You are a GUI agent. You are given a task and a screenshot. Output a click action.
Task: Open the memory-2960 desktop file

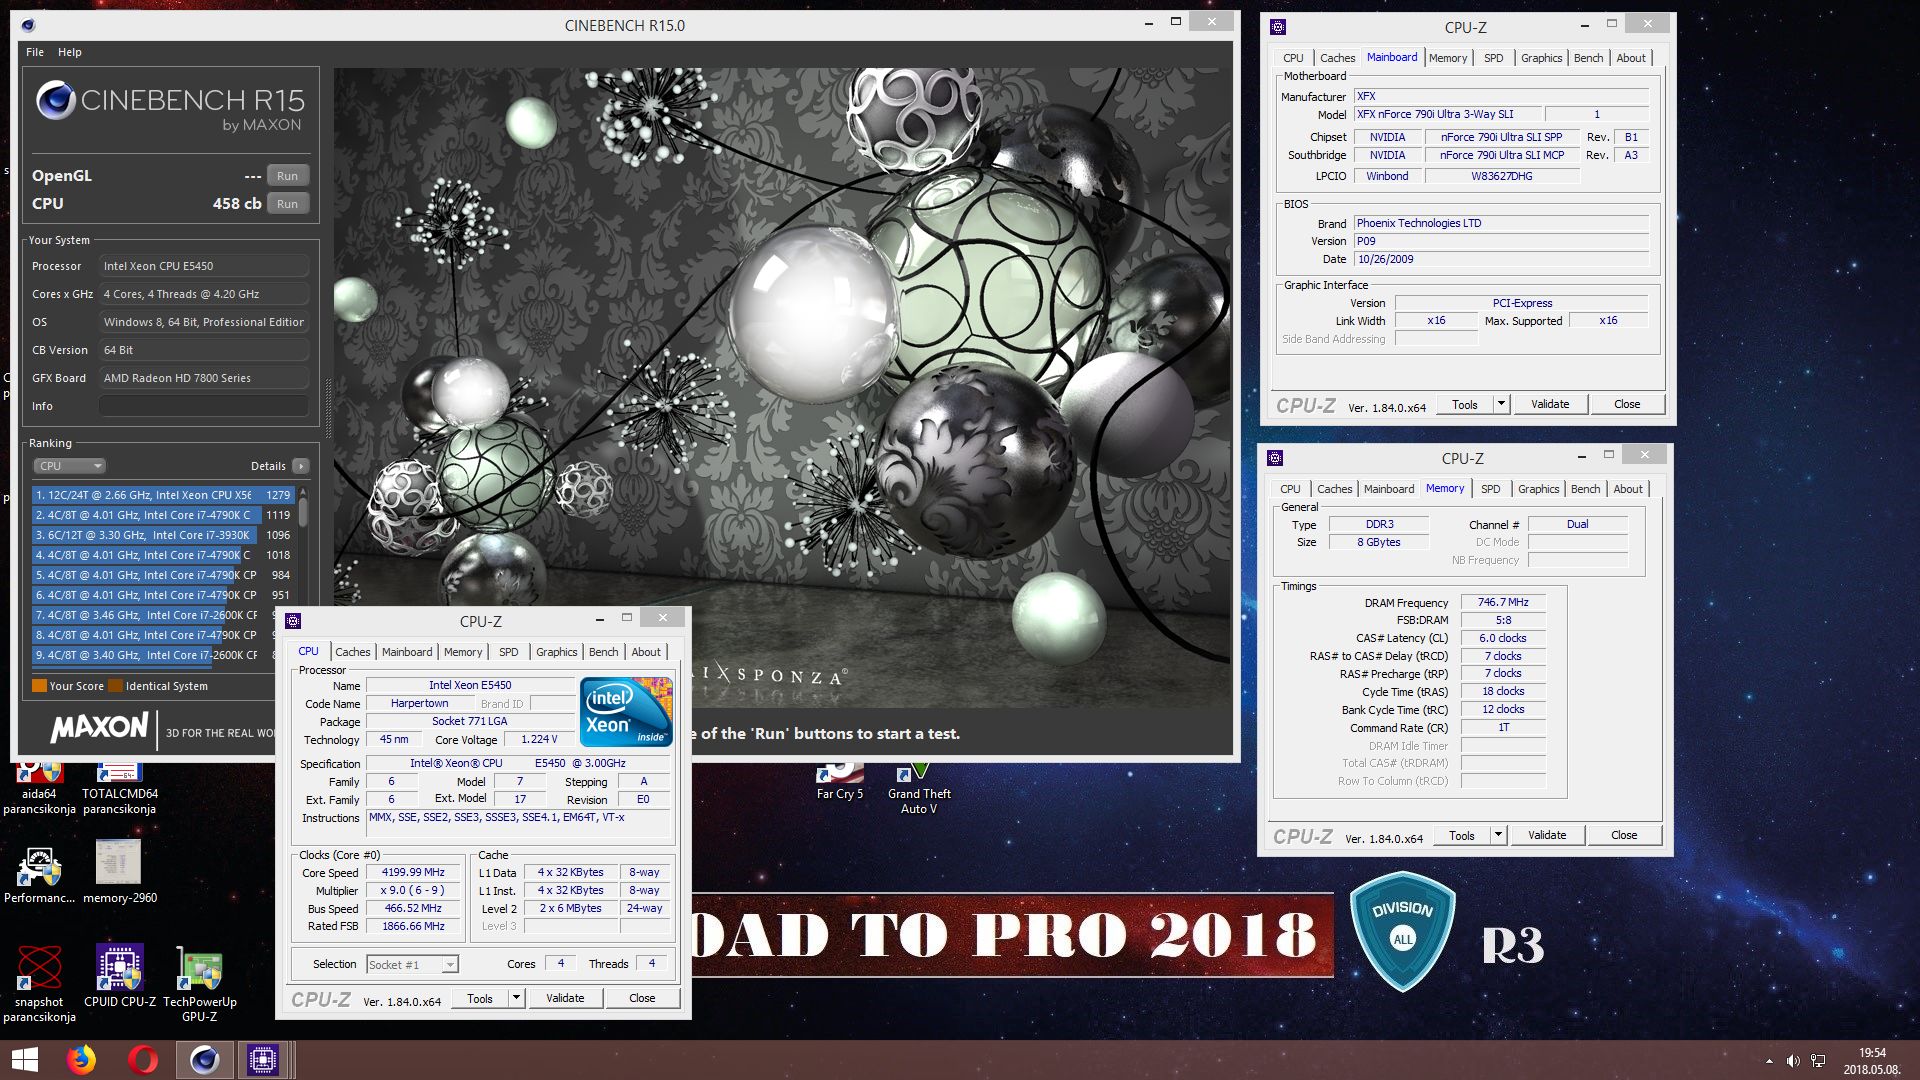(x=120, y=872)
